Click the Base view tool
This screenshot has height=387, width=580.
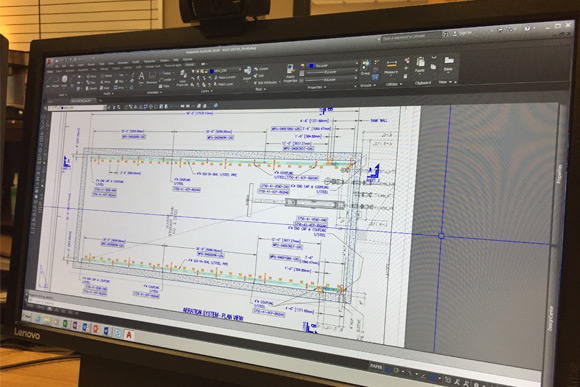448,64
